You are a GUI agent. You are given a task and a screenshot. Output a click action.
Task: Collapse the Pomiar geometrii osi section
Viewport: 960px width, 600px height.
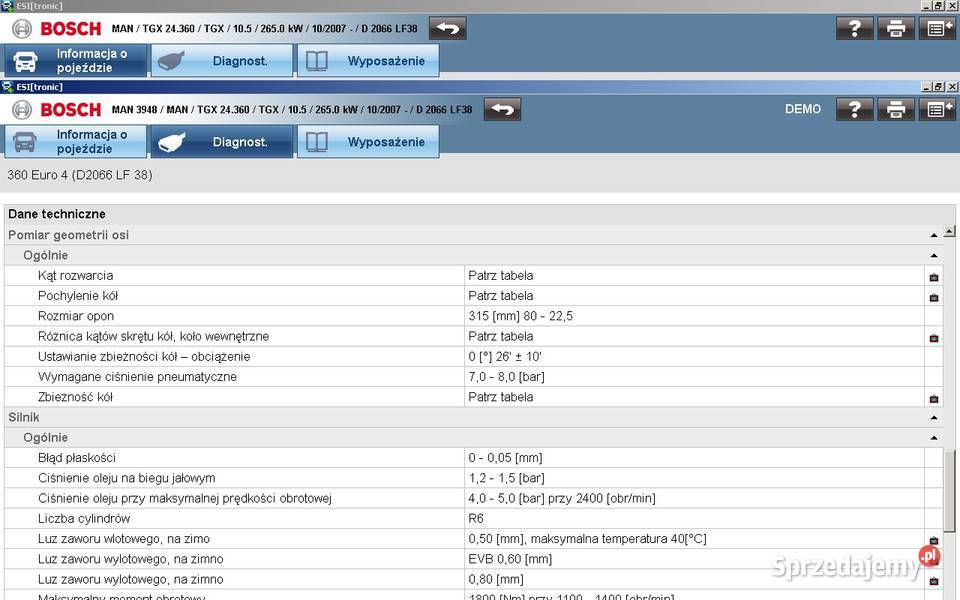[x=934, y=235]
